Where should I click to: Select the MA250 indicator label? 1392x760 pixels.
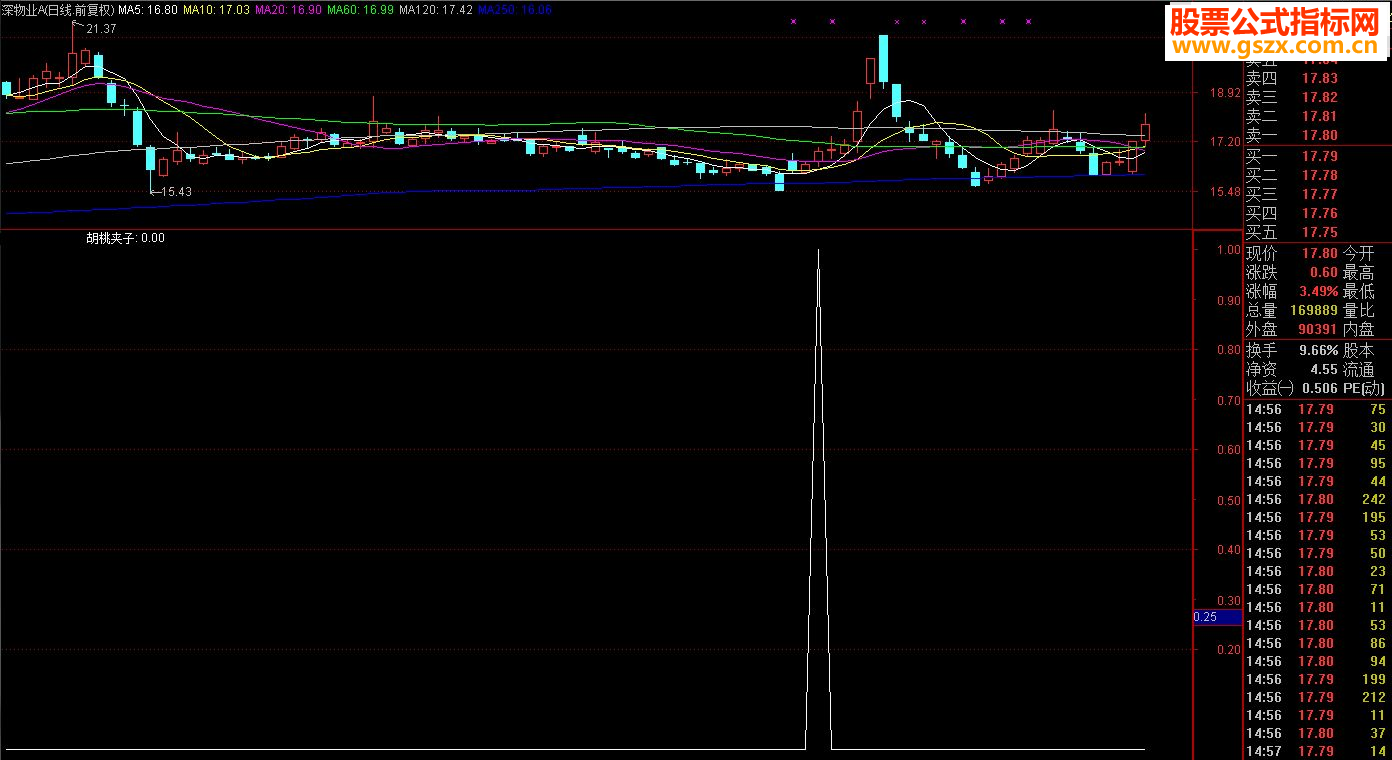click(x=514, y=9)
